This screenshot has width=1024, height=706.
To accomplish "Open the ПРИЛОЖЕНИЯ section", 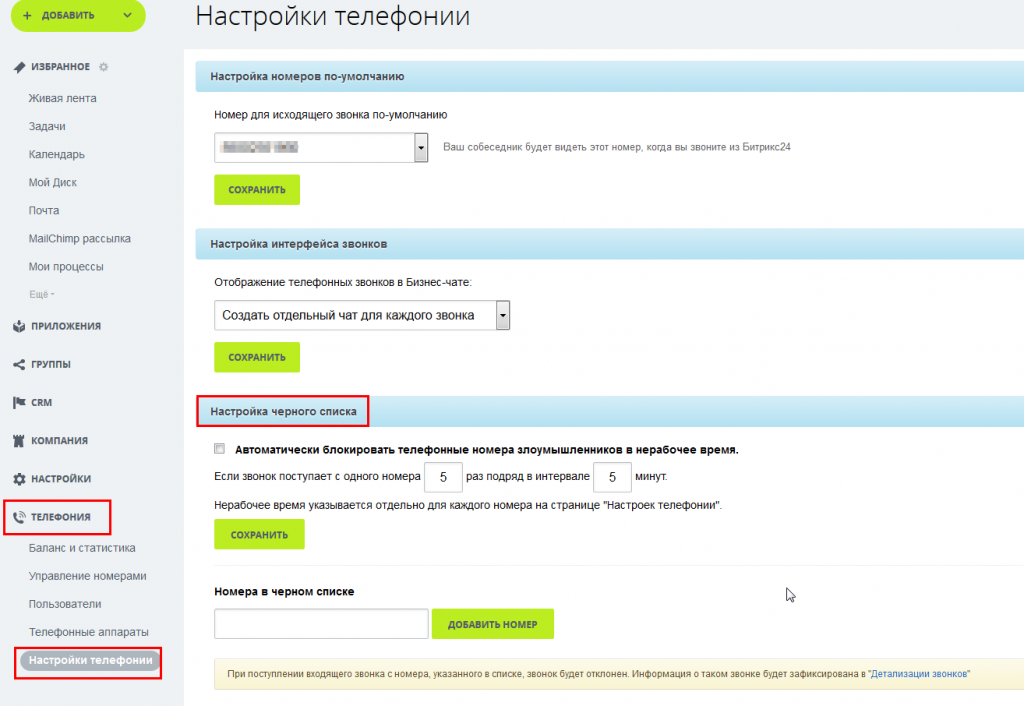I will (x=66, y=326).
